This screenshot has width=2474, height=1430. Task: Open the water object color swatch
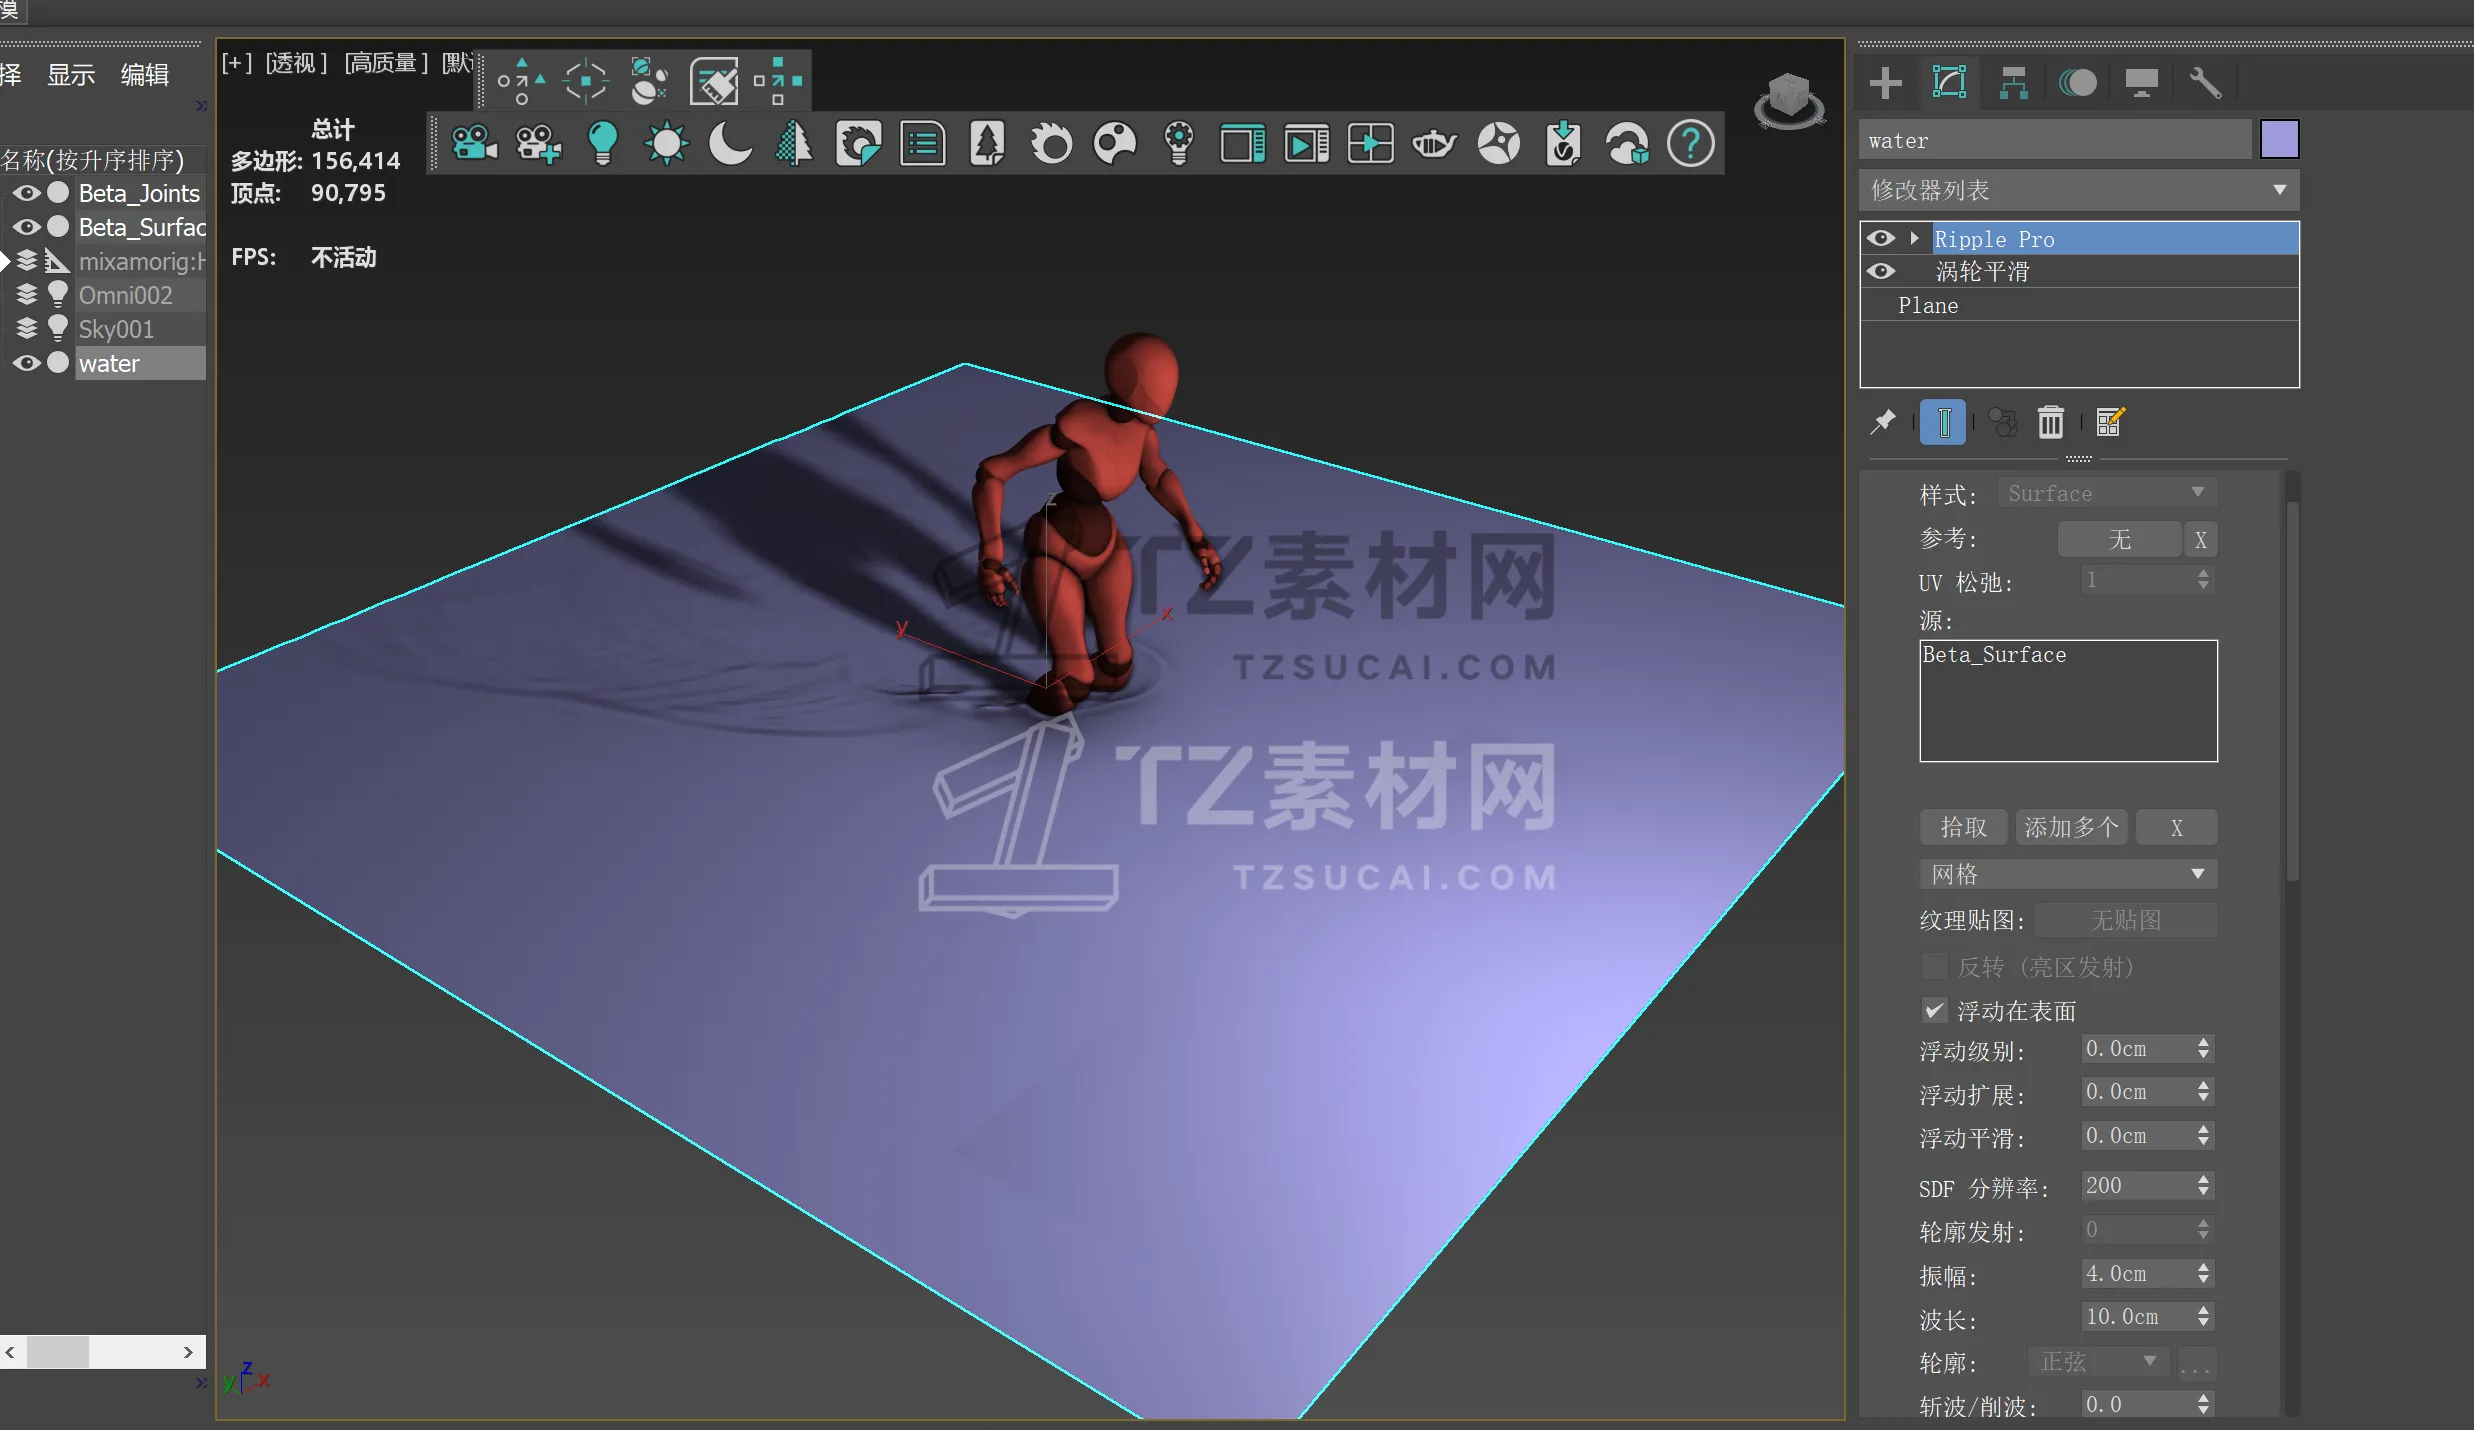coord(2279,139)
